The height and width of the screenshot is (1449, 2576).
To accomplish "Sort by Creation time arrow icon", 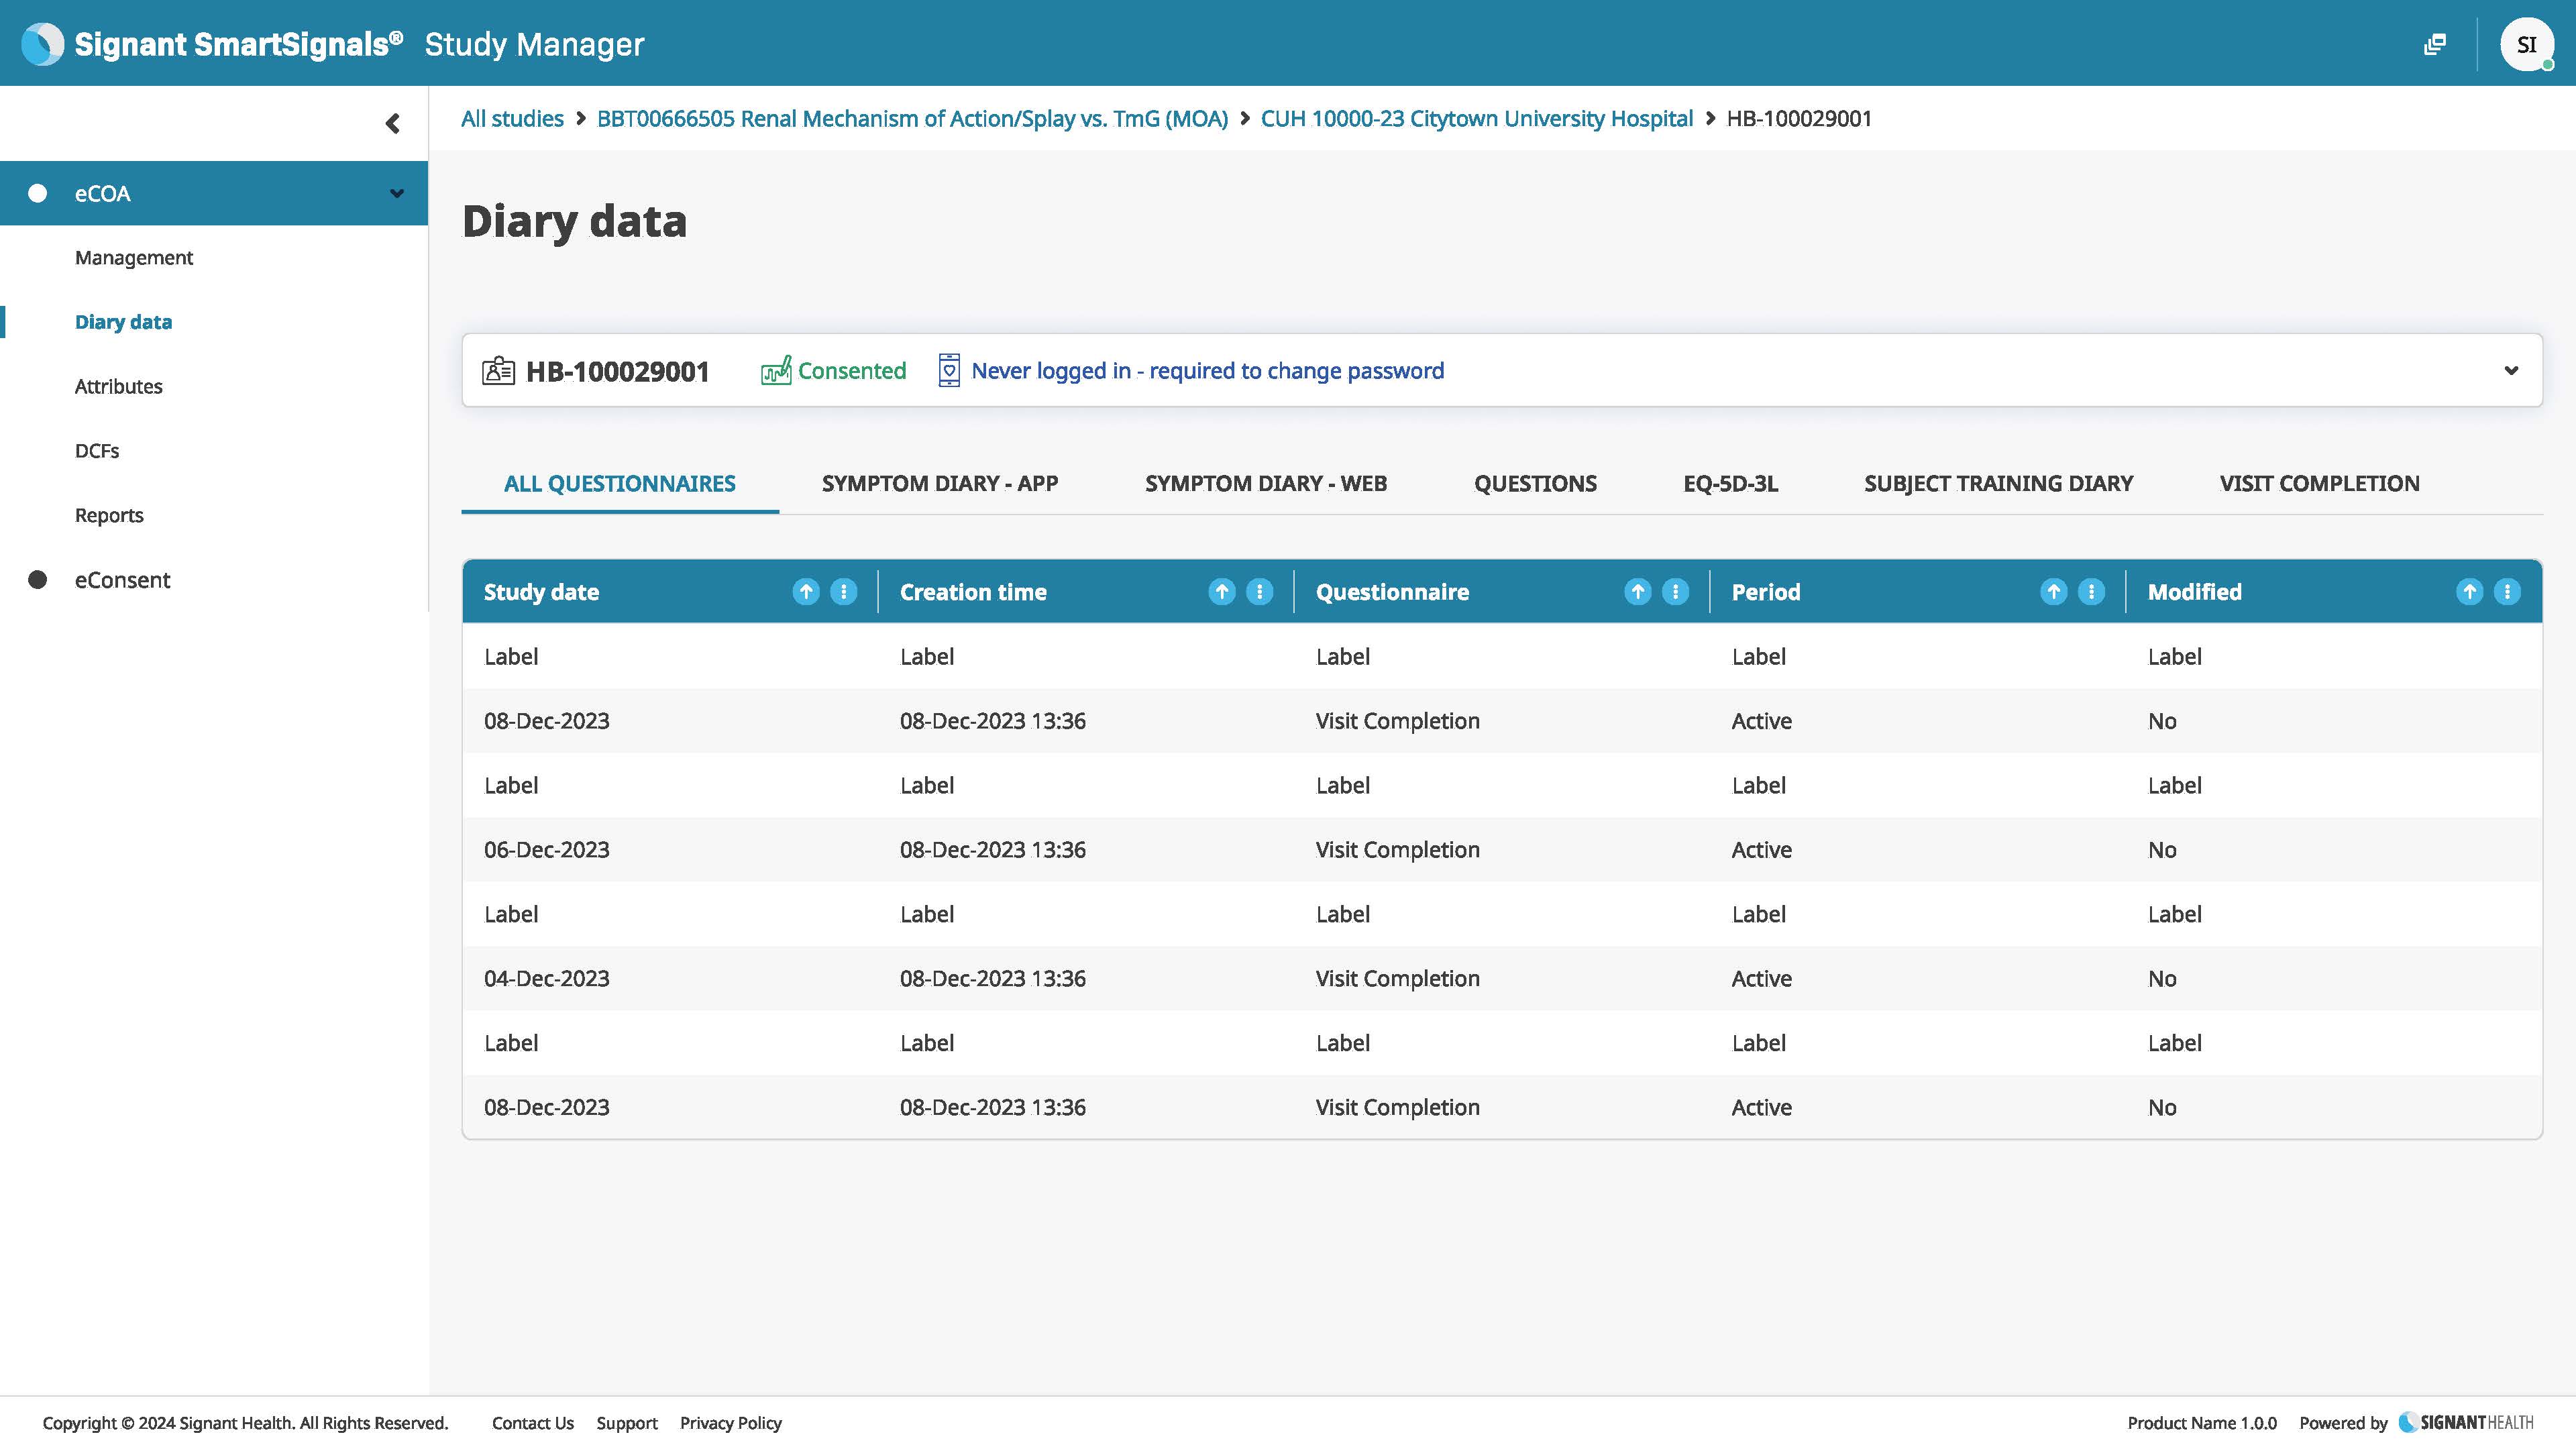I will (1222, 592).
